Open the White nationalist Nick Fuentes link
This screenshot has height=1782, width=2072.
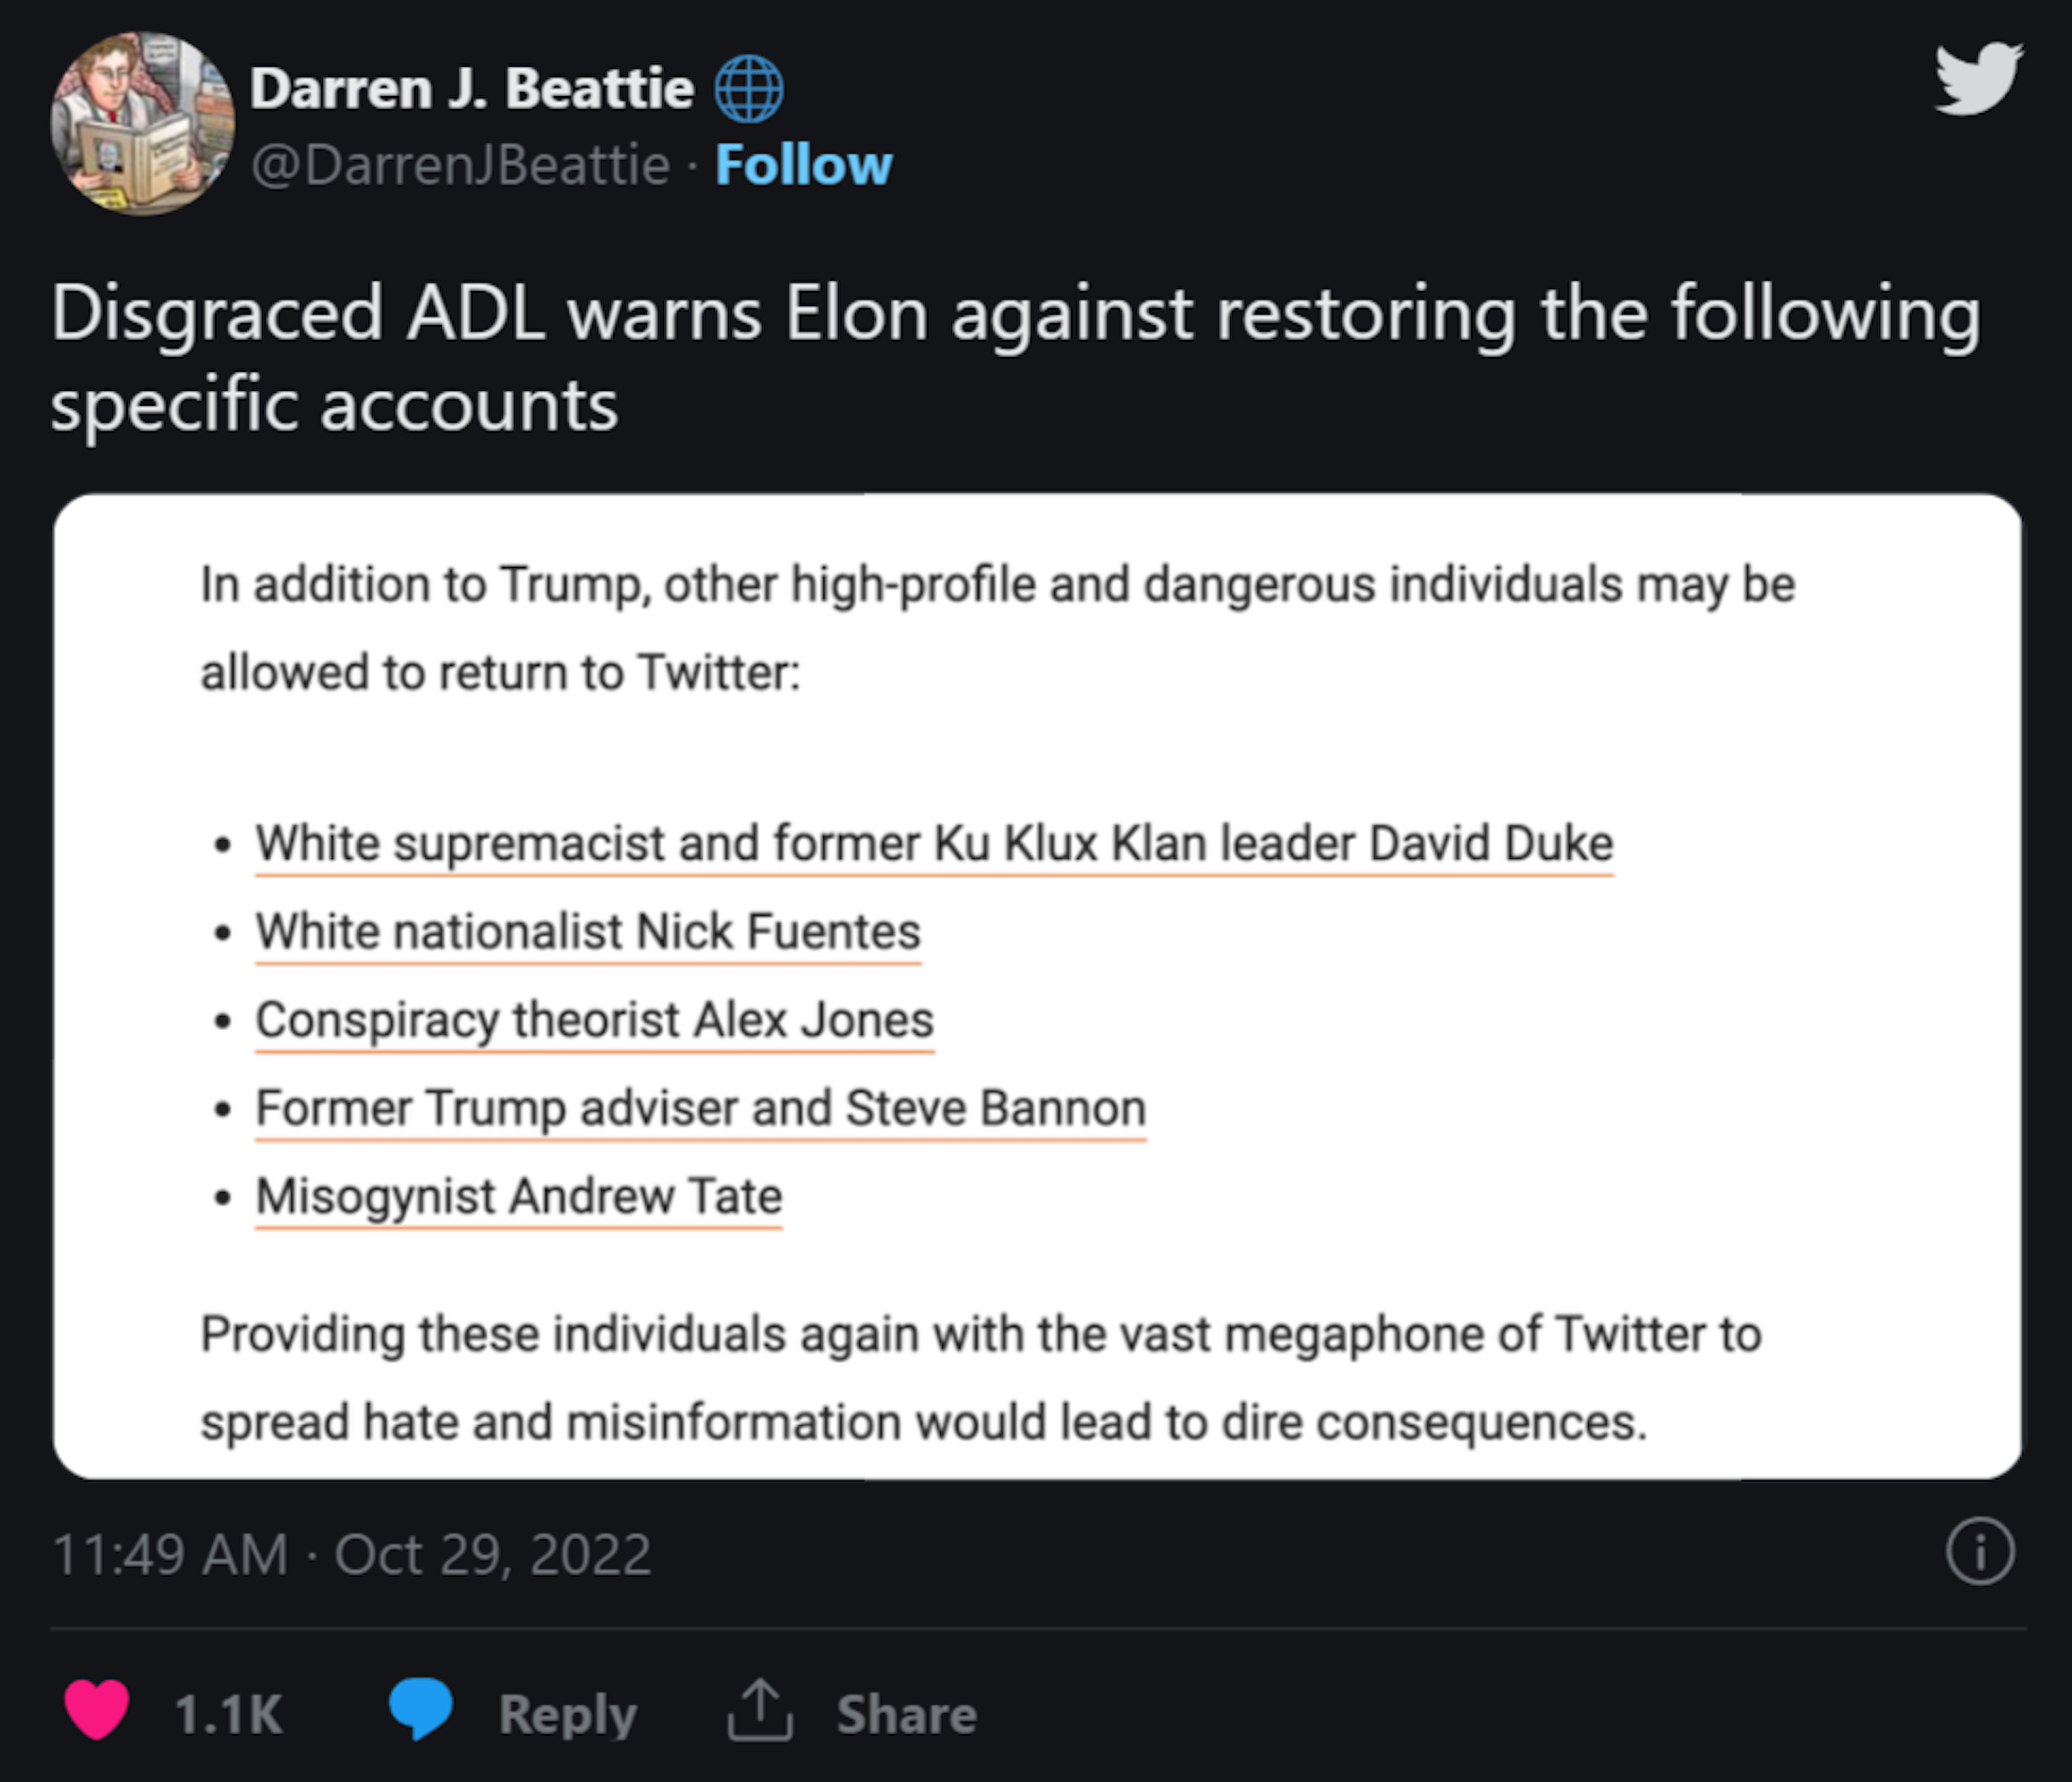(x=588, y=931)
